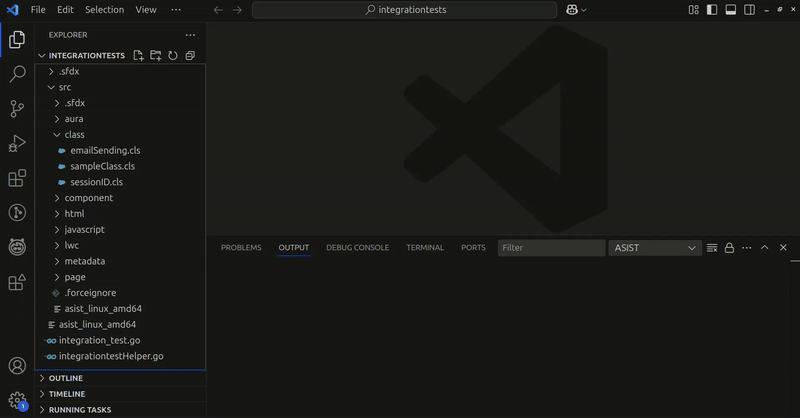The width and height of the screenshot is (800, 418).
Task: Click the output Filter input field
Action: [552, 248]
